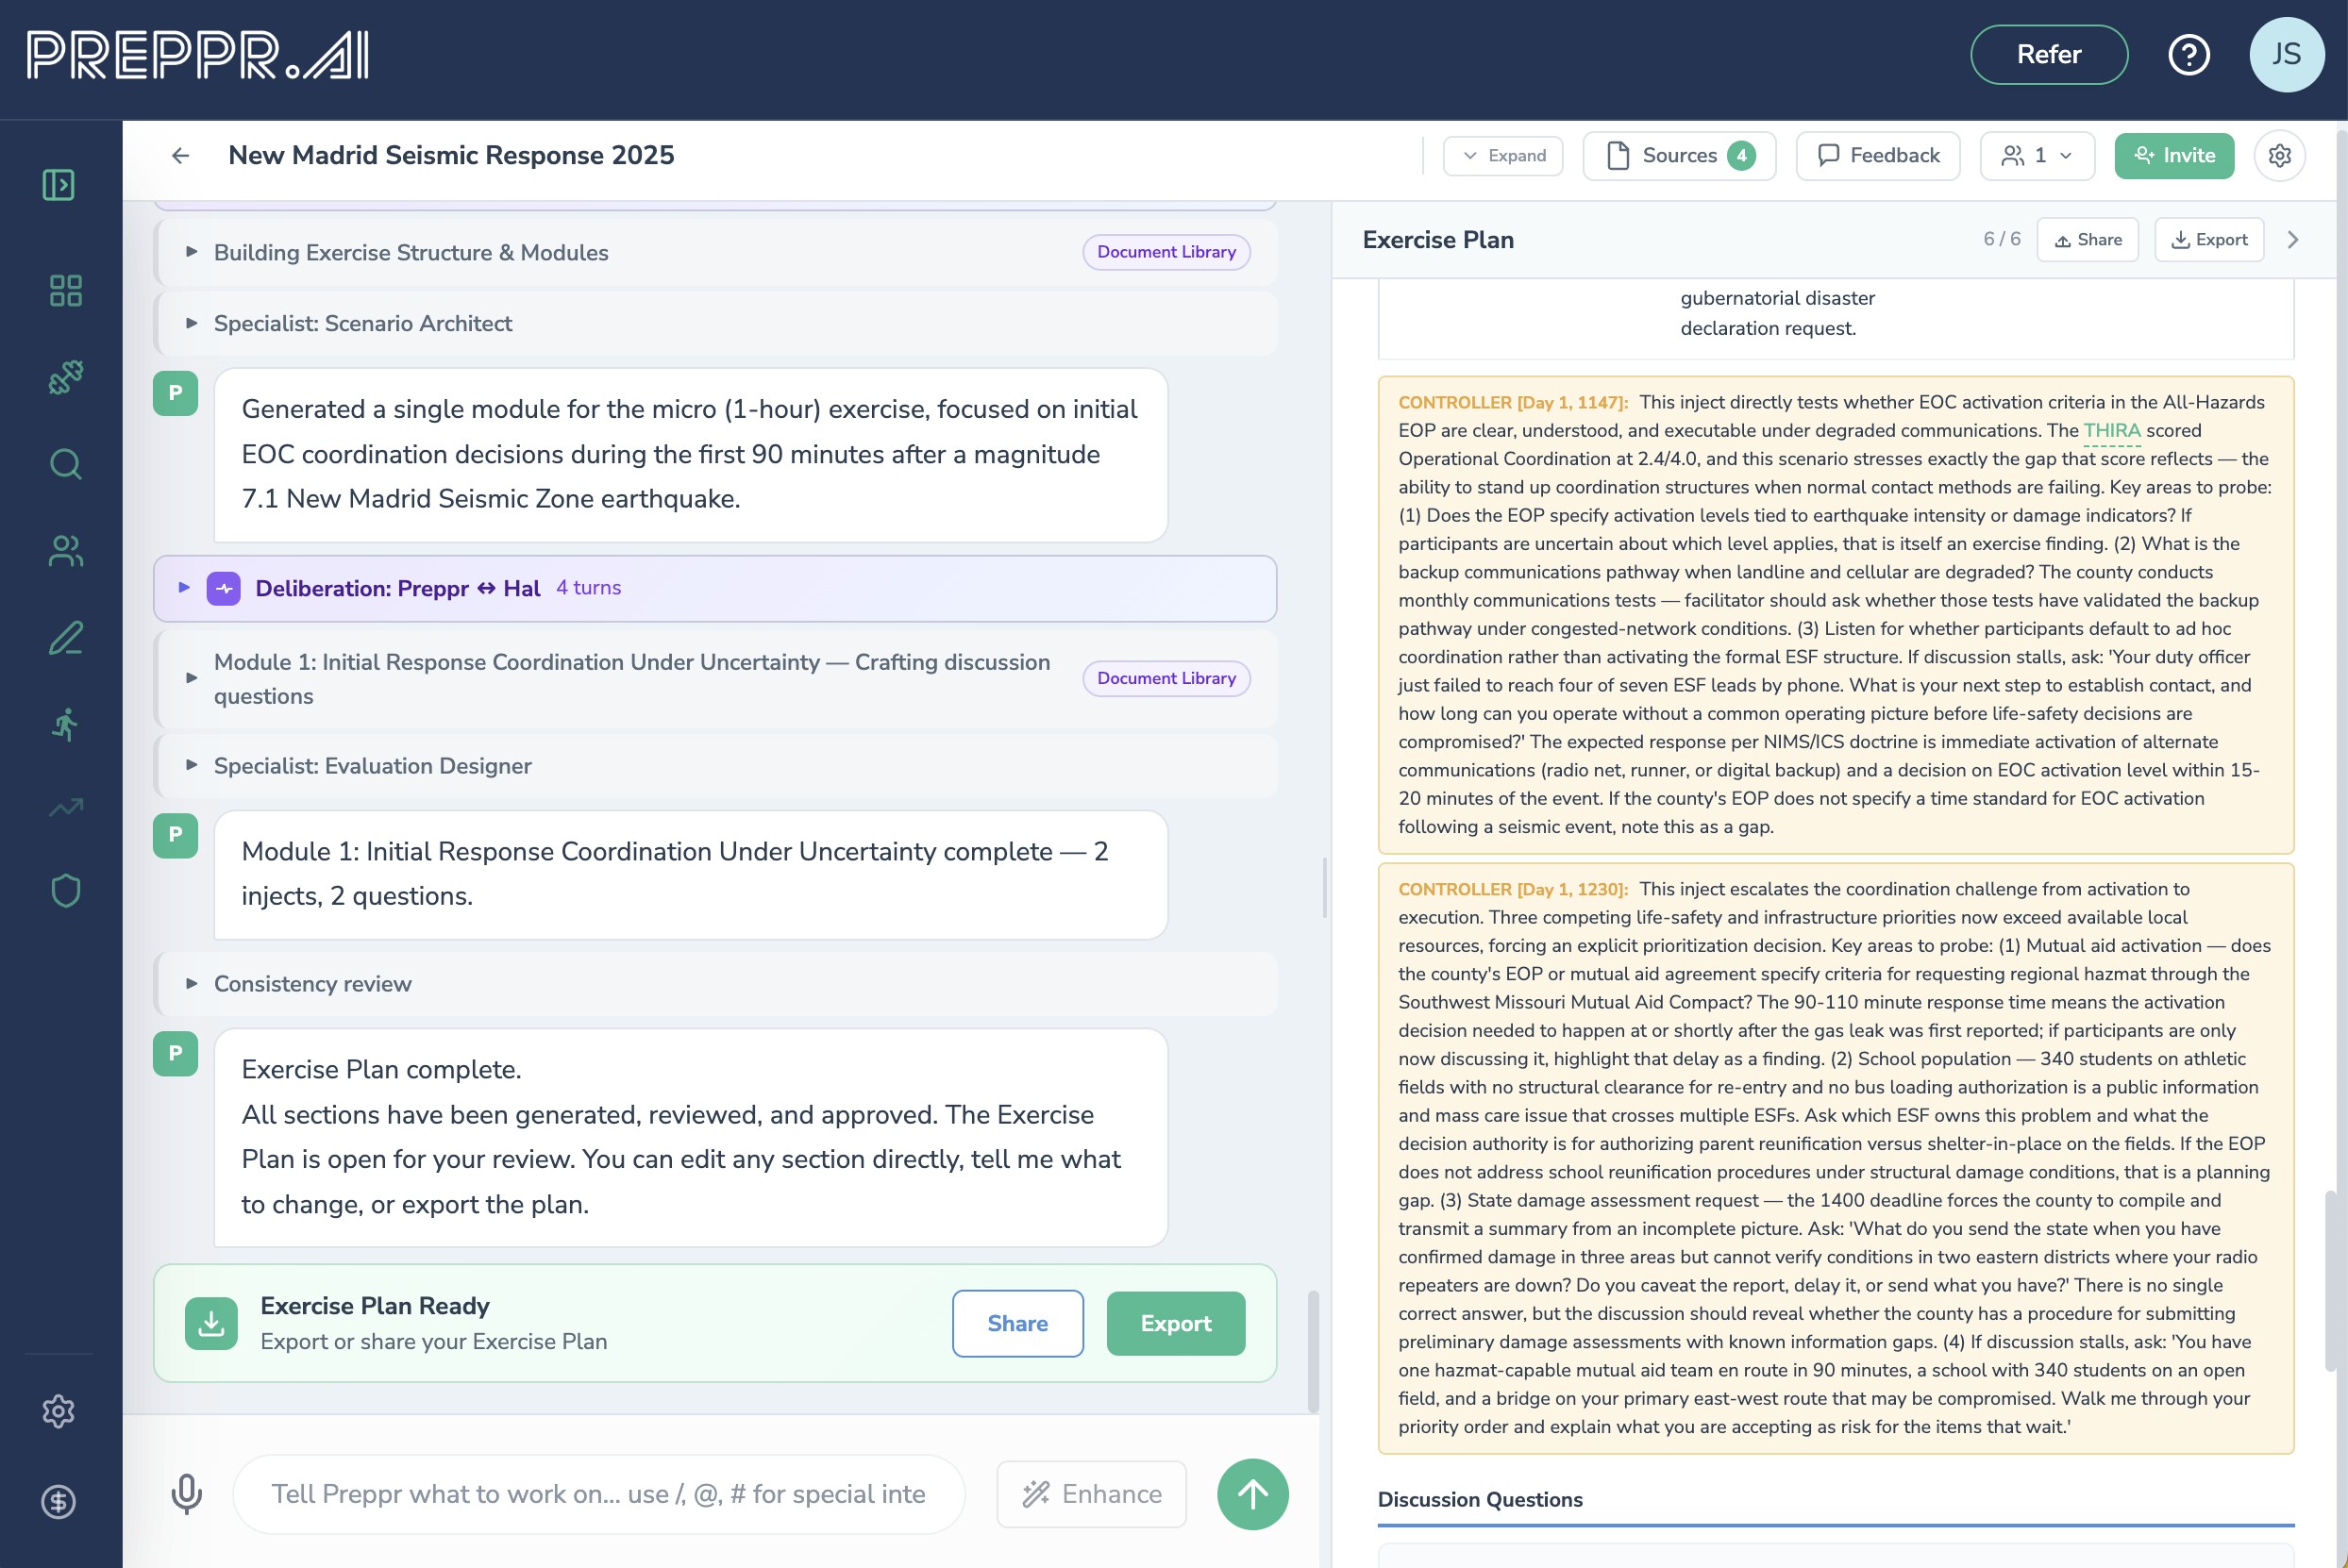Open the shield icon in sidebar

coord(65,890)
